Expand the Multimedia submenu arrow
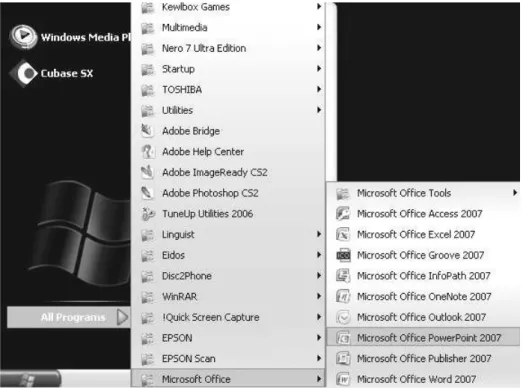Image resolution: width=523 pixels, height=389 pixels. 319,27
